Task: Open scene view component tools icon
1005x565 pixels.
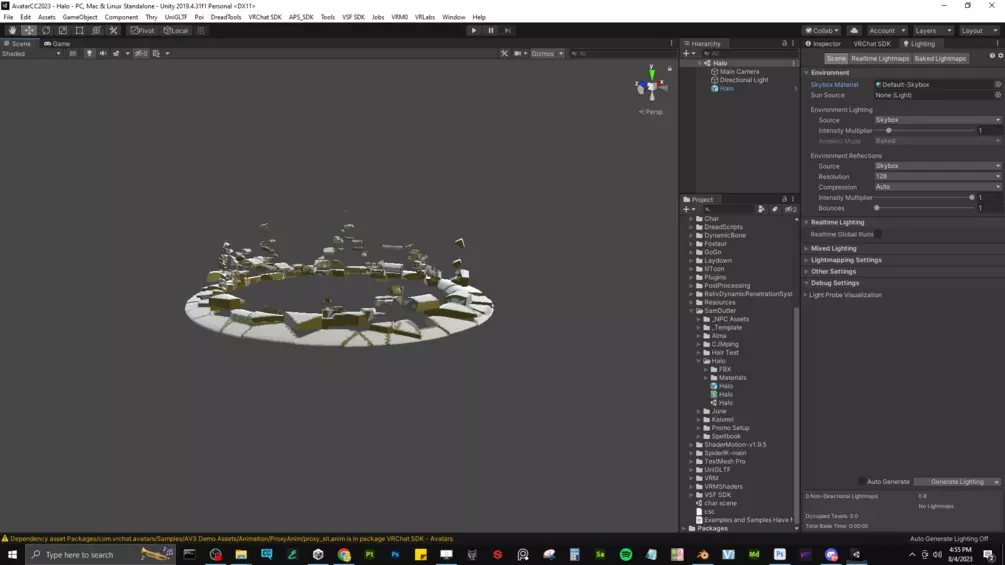Action: (504, 54)
